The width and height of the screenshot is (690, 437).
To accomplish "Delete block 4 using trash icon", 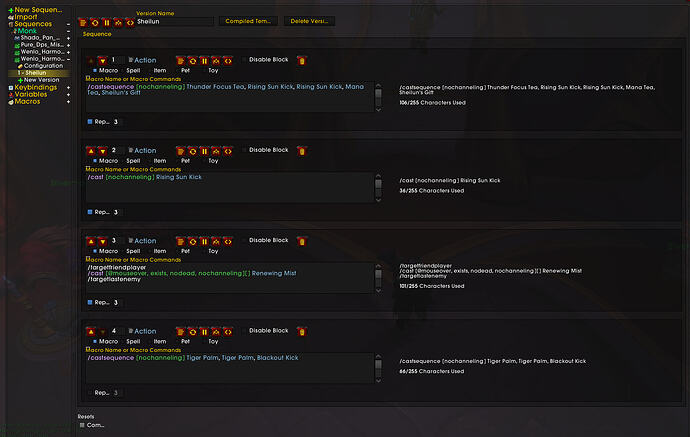I will pos(302,331).
